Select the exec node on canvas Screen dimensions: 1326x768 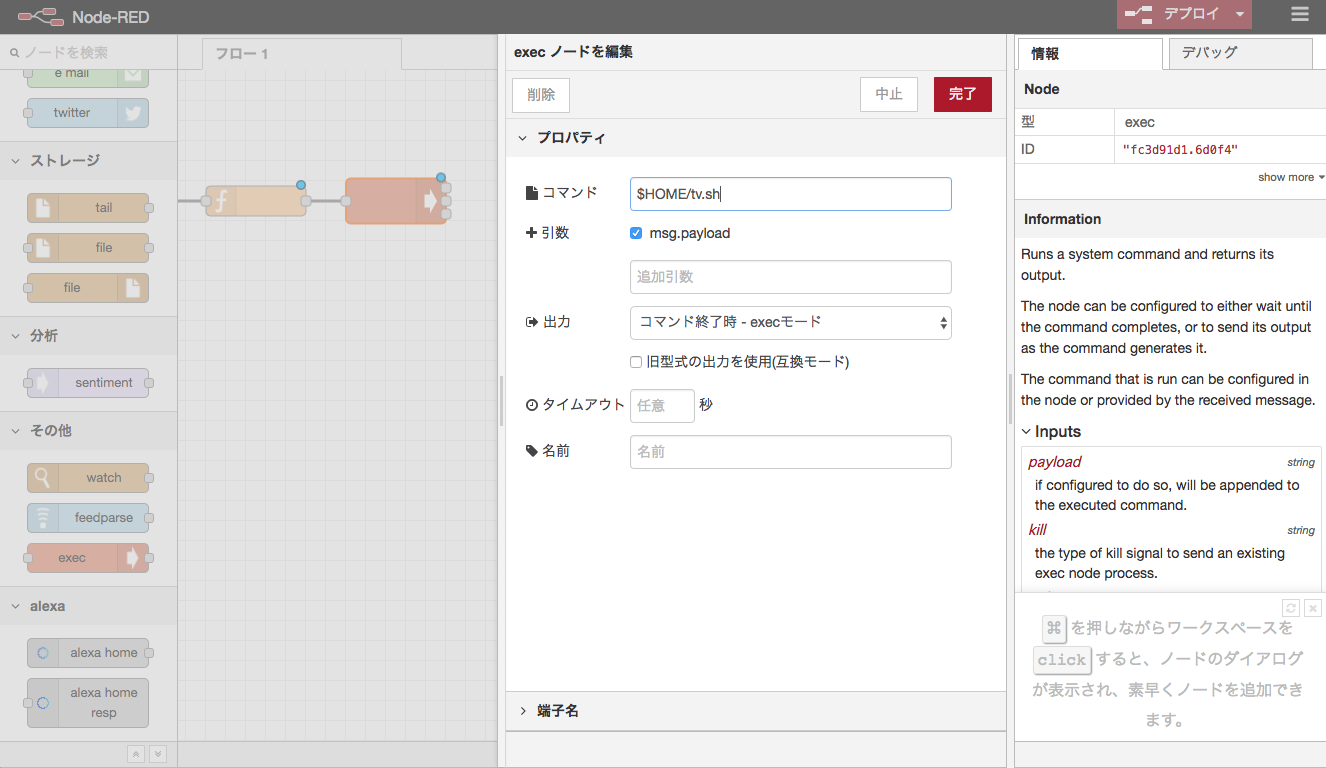(x=395, y=201)
